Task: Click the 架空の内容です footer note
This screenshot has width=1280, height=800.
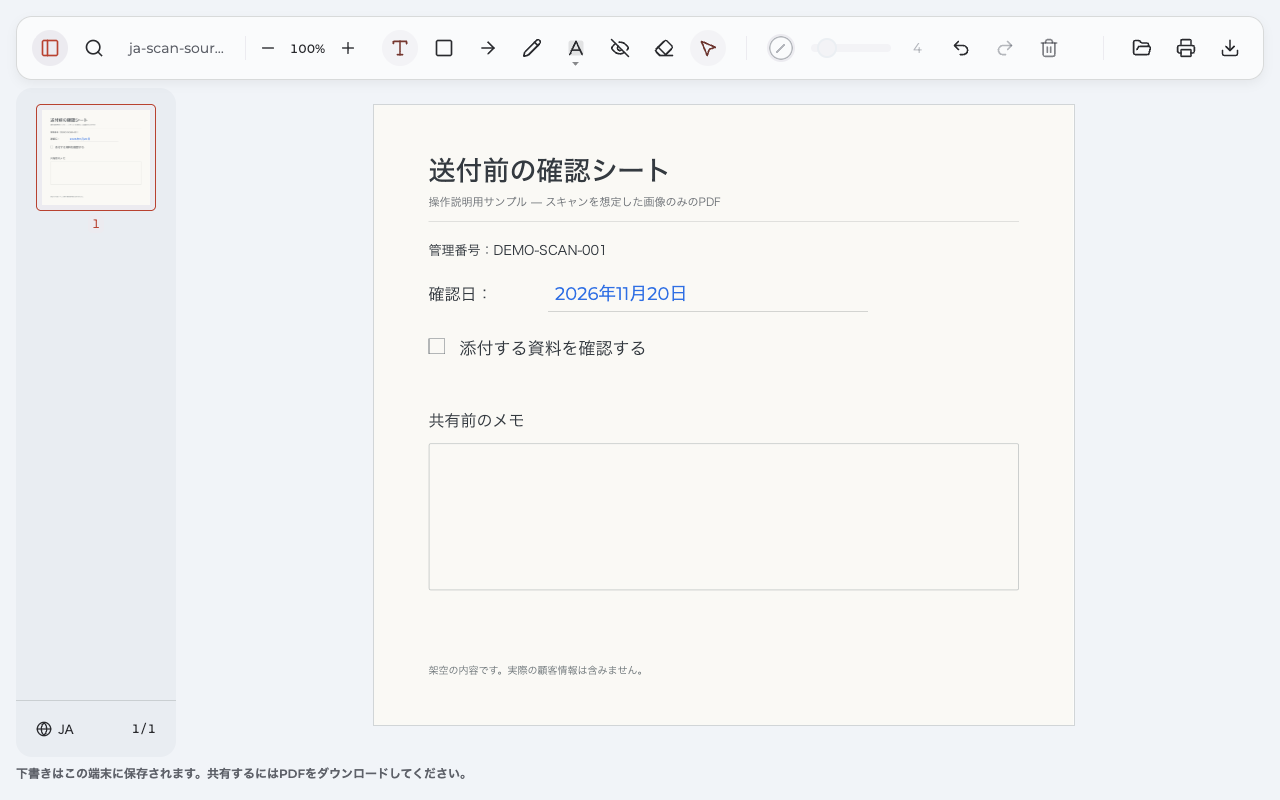Action: (537, 670)
